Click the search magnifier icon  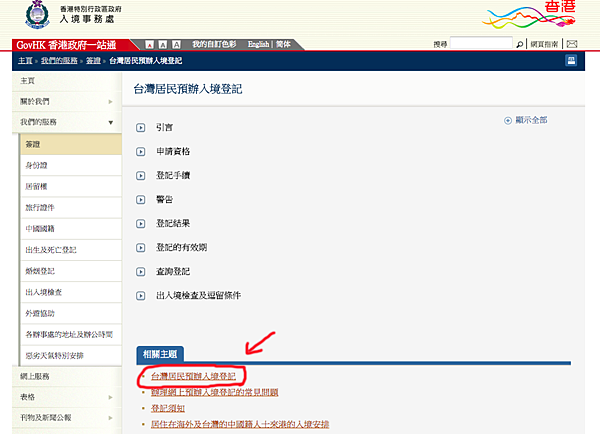[x=519, y=44]
